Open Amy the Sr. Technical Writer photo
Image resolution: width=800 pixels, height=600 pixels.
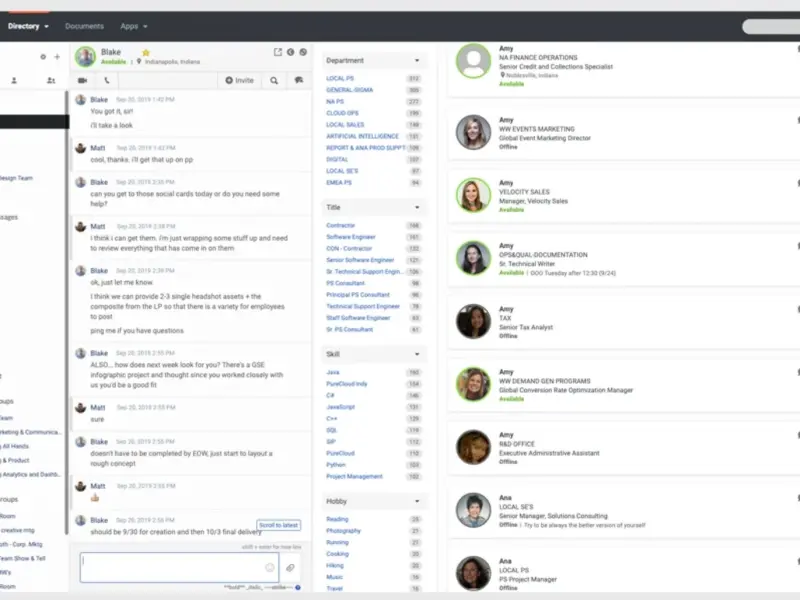pos(473,258)
